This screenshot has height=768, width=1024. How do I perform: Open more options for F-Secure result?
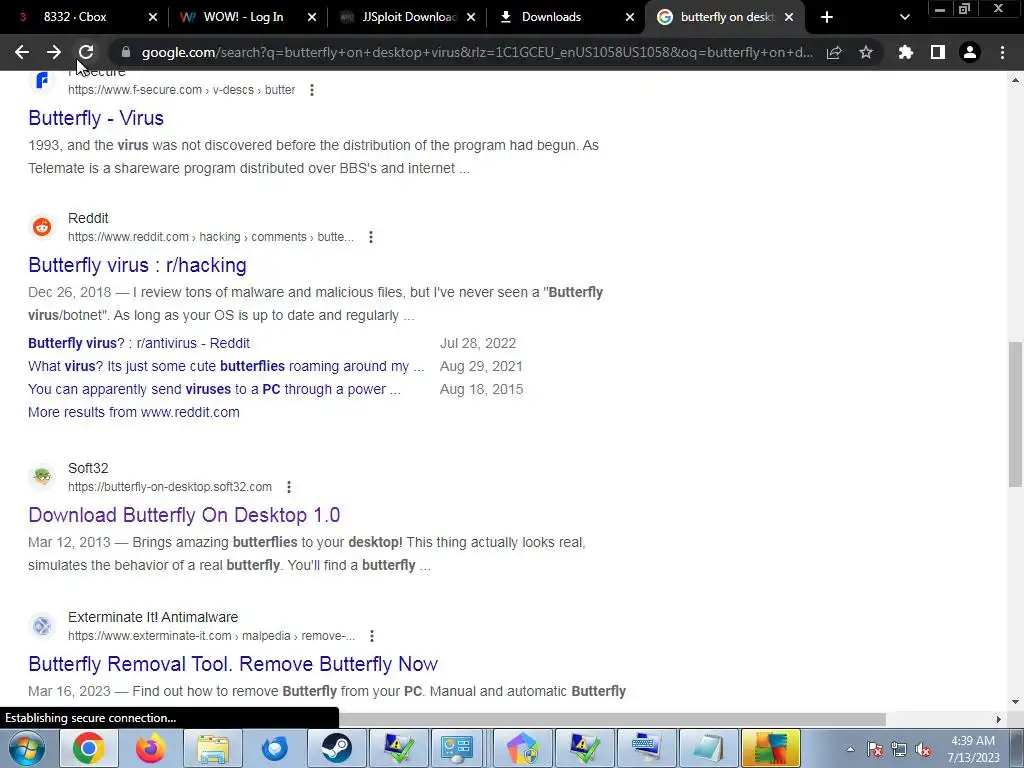pos(312,90)
